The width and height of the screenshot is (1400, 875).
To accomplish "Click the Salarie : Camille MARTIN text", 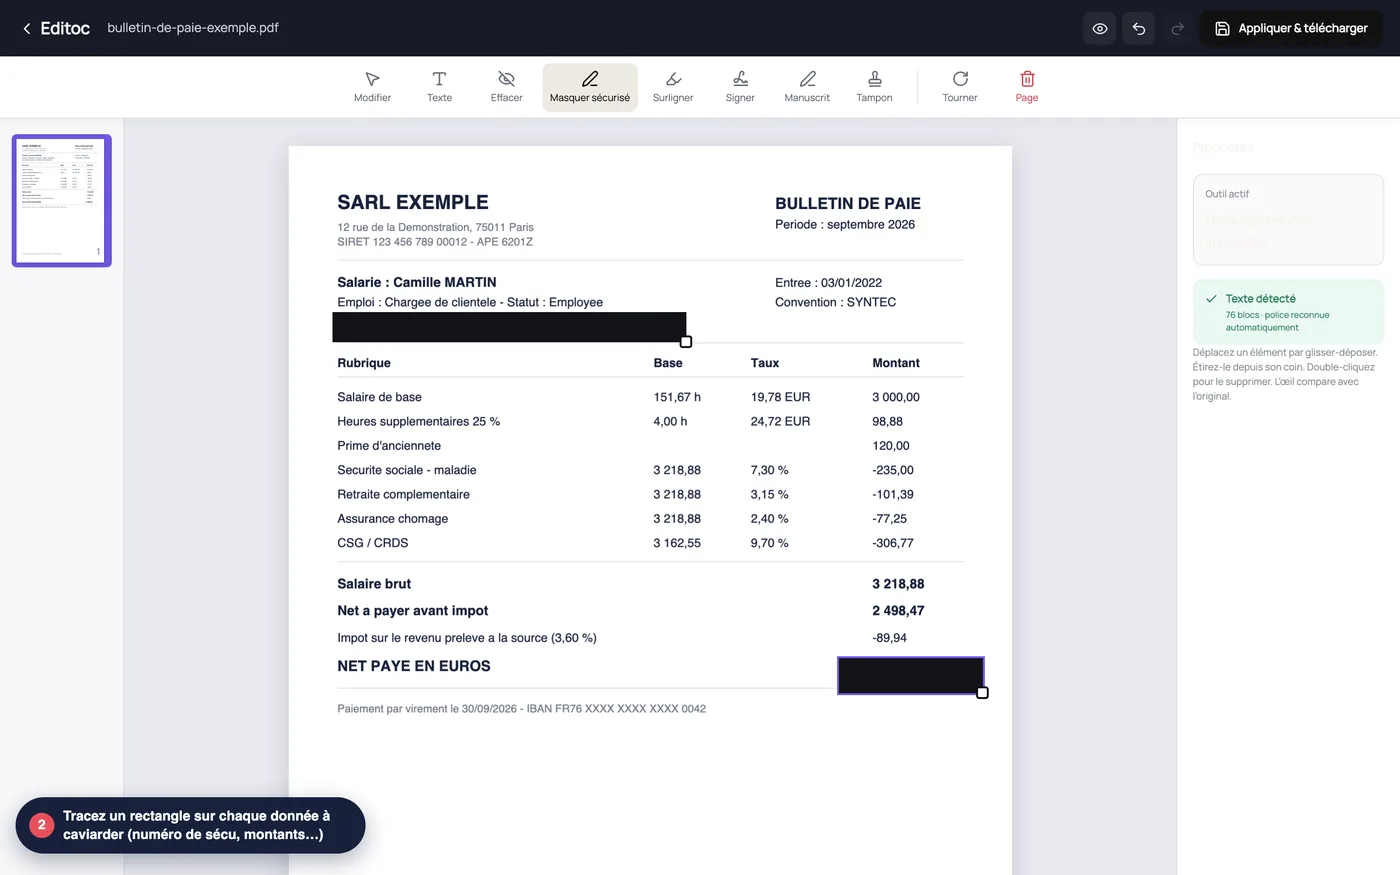I will (x=417, y=282).
